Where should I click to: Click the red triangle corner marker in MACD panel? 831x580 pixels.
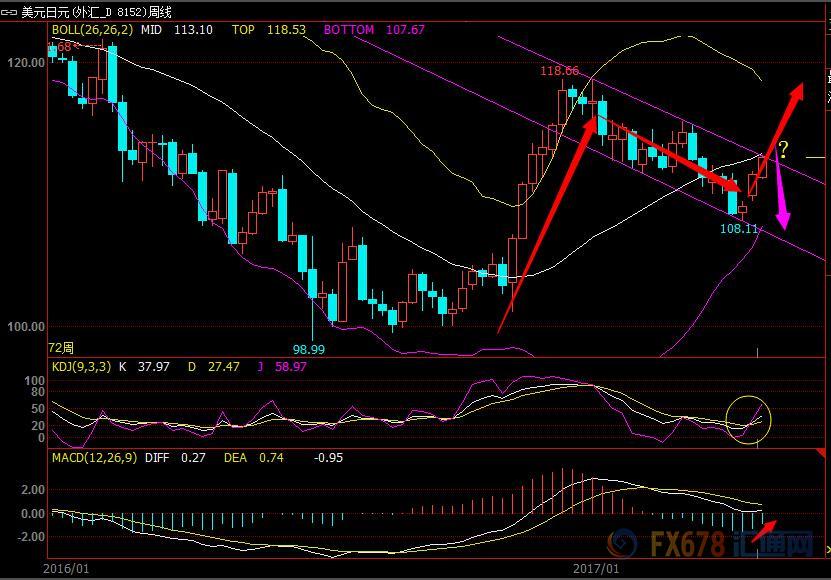coord(821,453)
